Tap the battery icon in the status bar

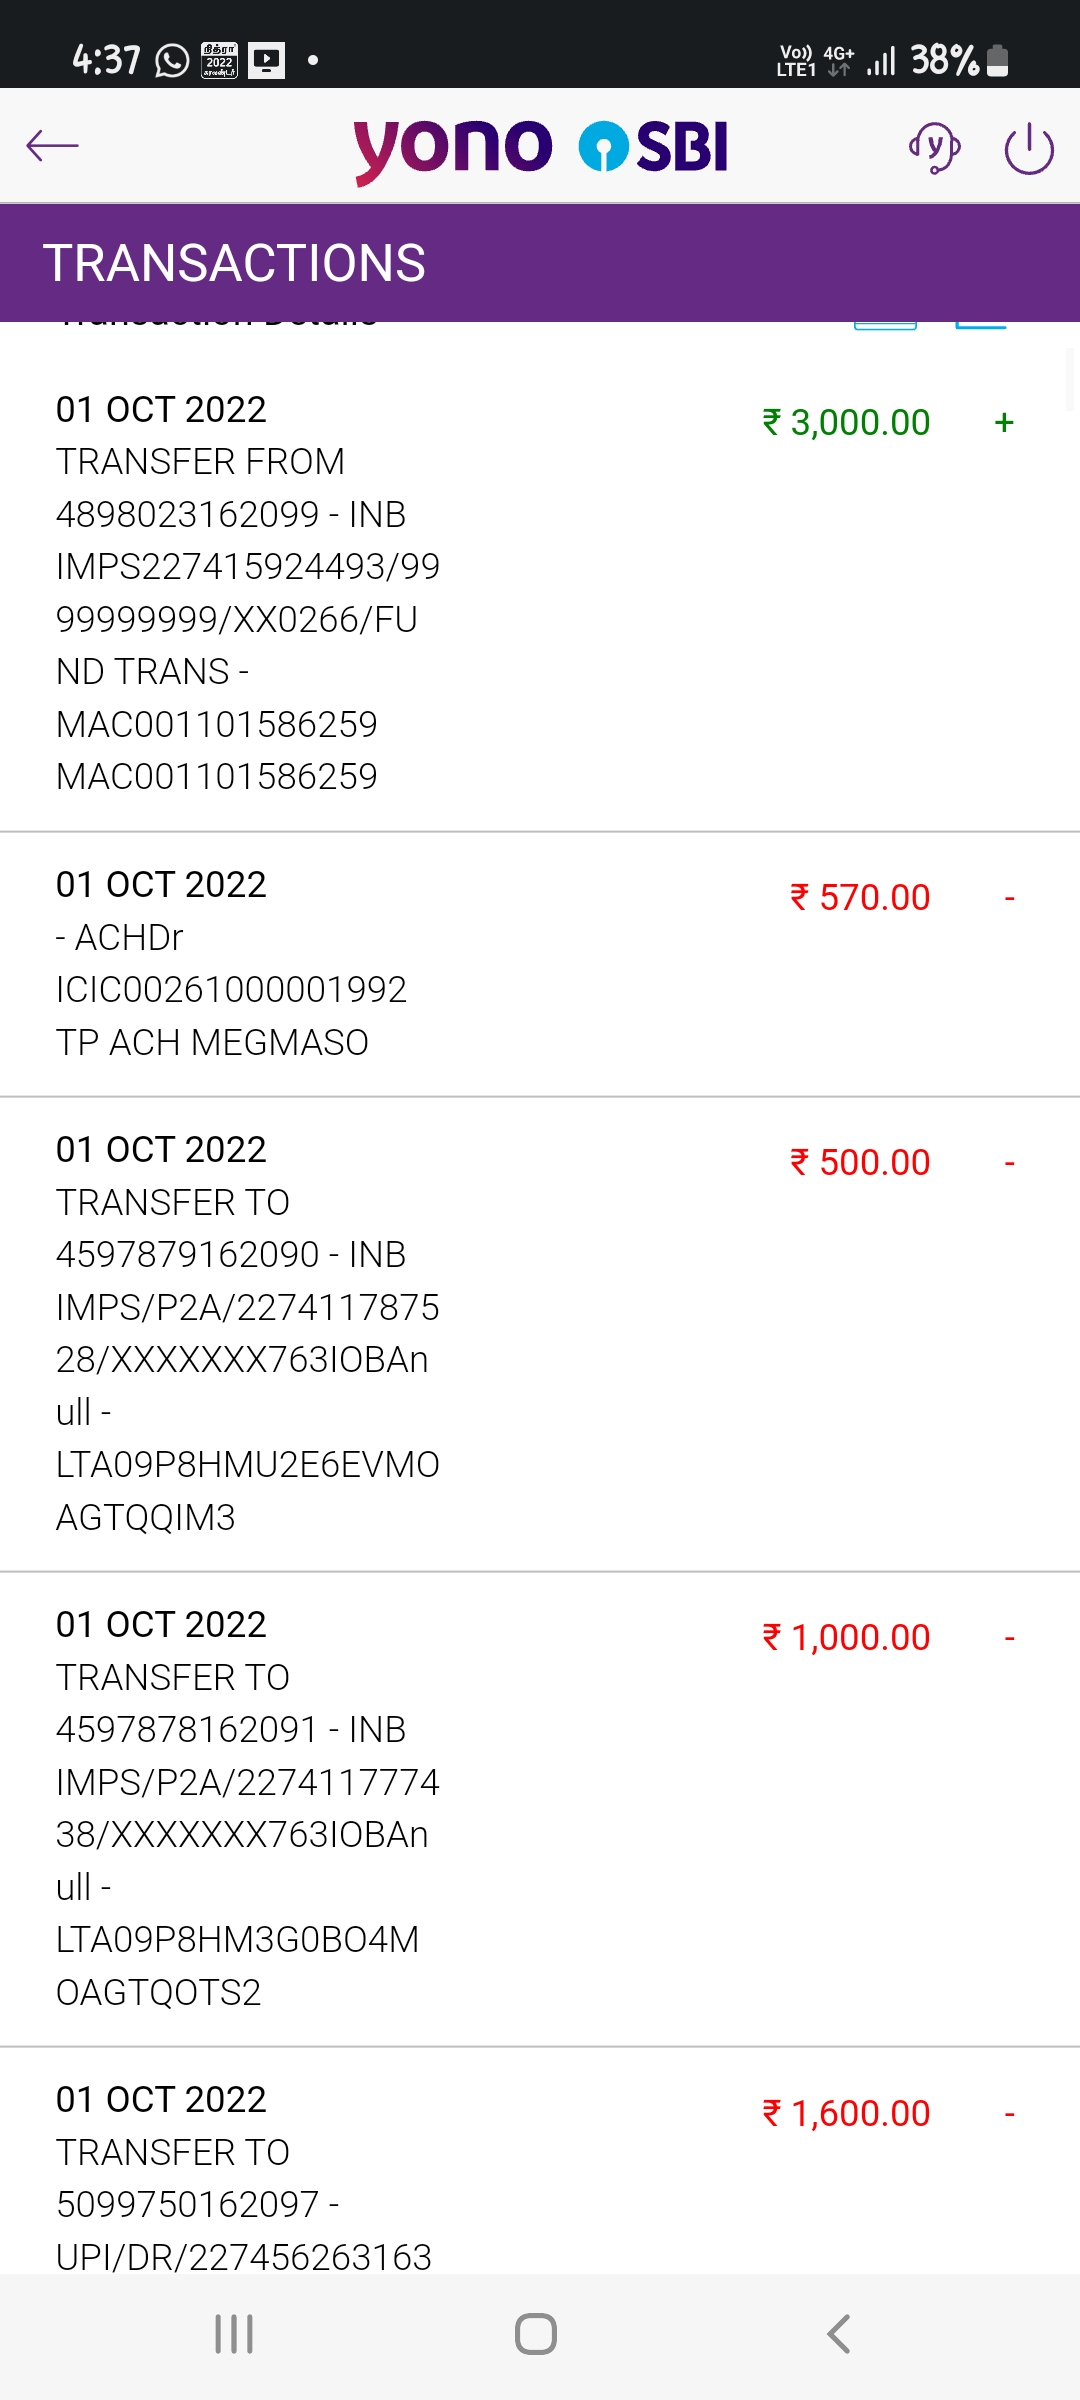point(997,61)
